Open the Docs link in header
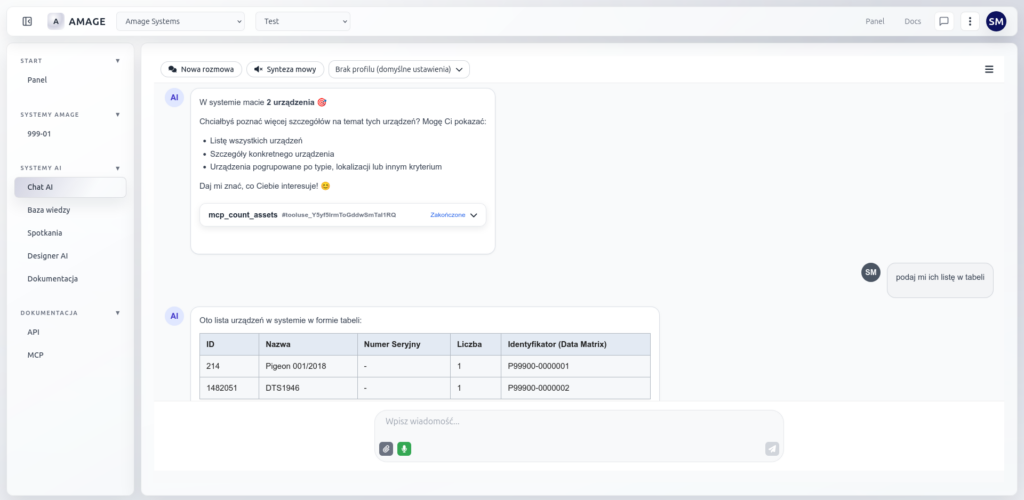 point(912,21)
